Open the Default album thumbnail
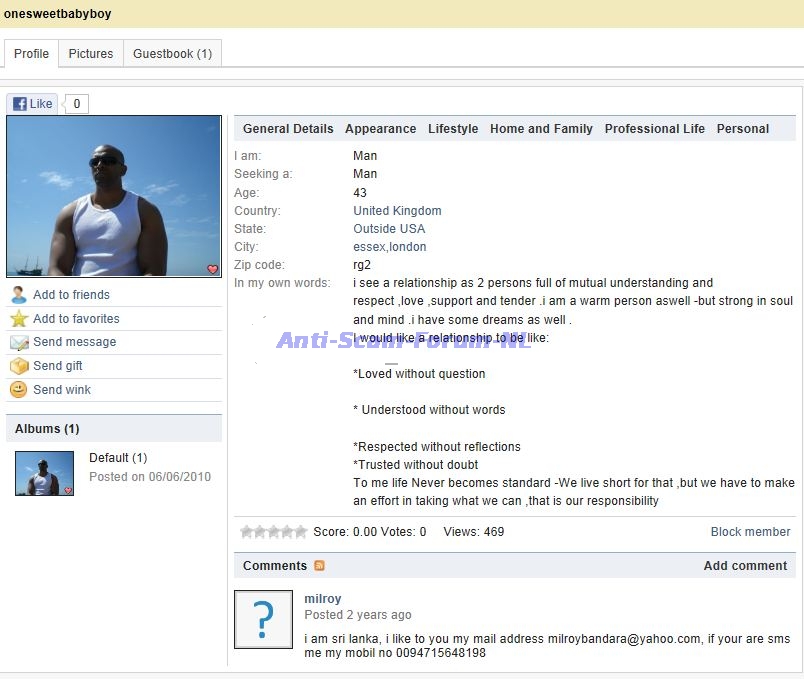804x679 pixels. [45, 474]
